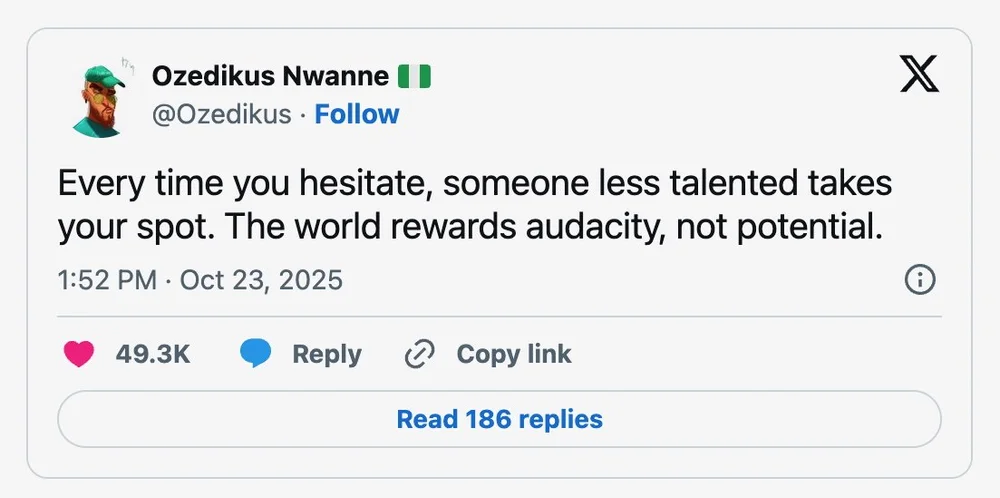Open the @Ozedikus handle link

click(222, 115)
